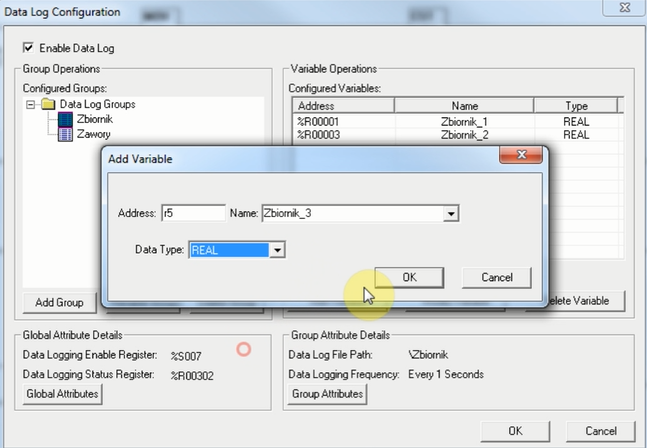The width and height of the screenshot is (647, 448).
Task: Cancel the Add Variable dialog
Action: 497,277
